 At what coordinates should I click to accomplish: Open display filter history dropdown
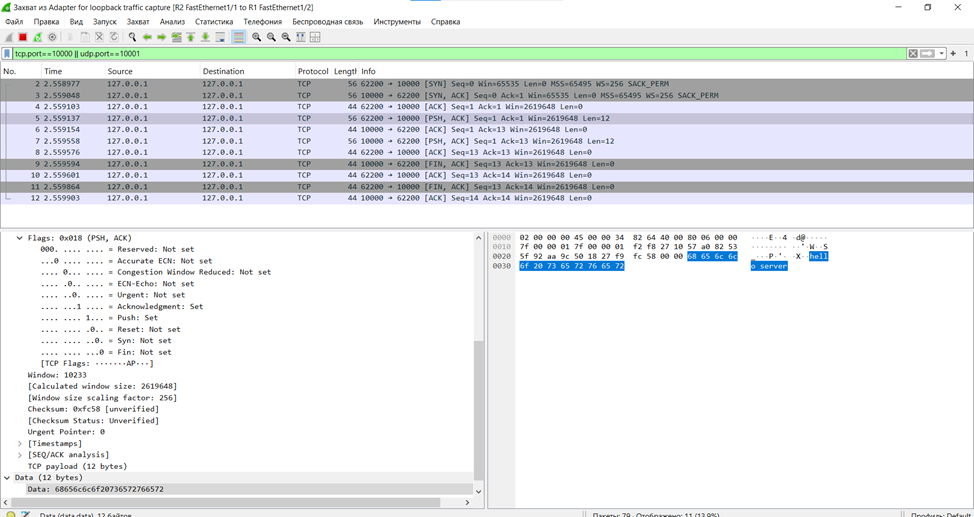tap(942, 54)
